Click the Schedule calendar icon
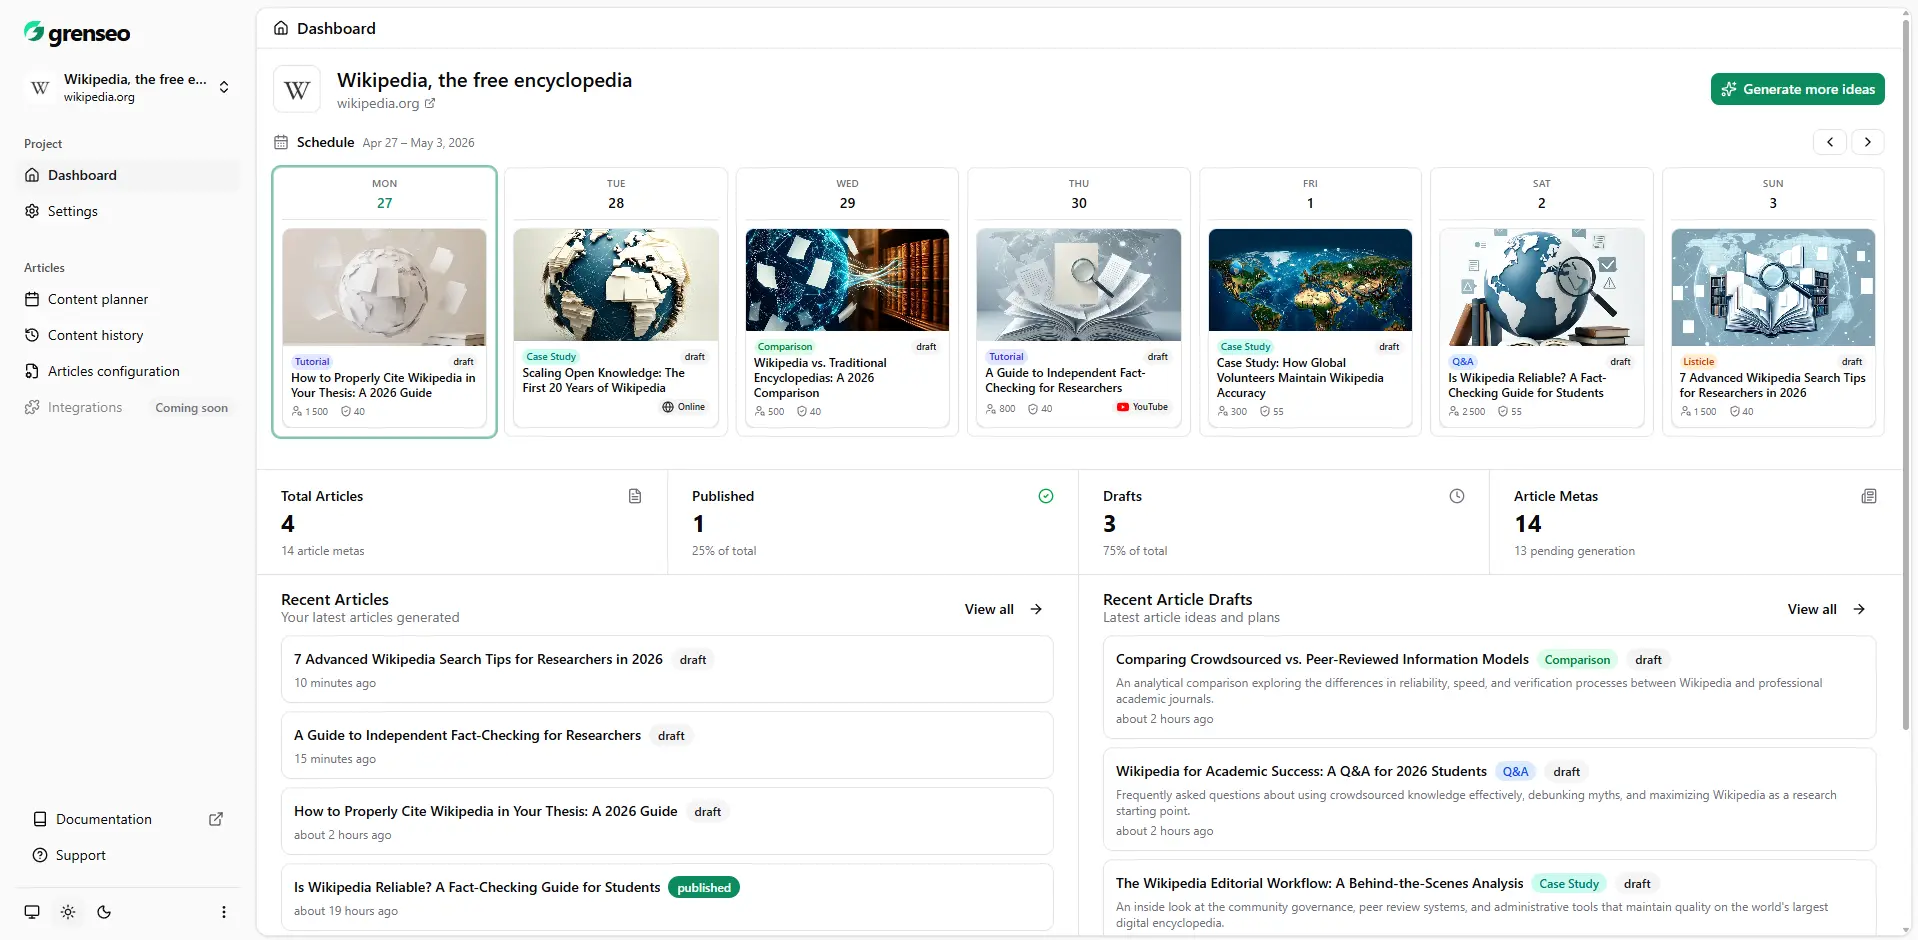This screenshot has width=1918, height=940. [281, 142]
